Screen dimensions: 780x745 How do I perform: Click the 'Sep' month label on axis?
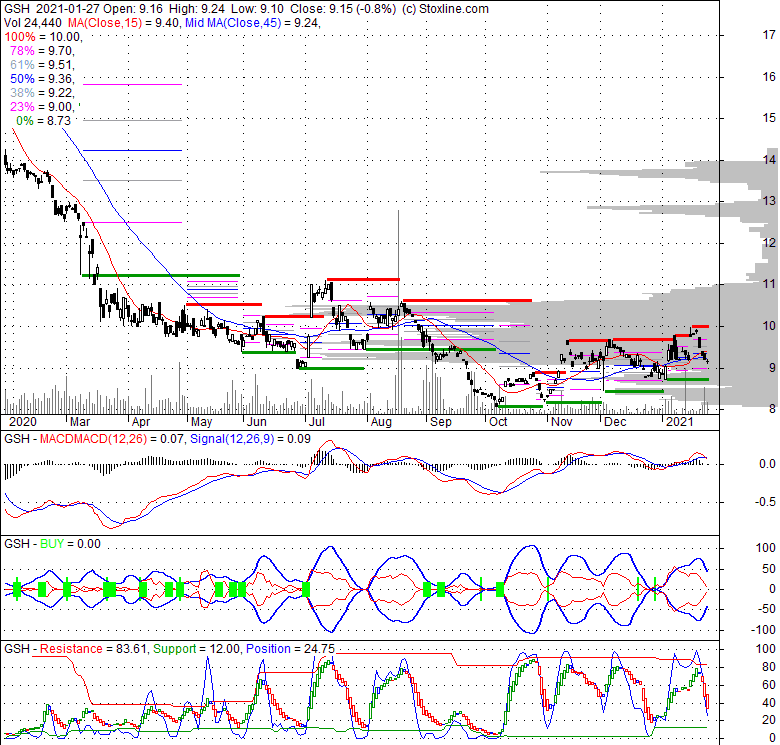click(441, 422)
